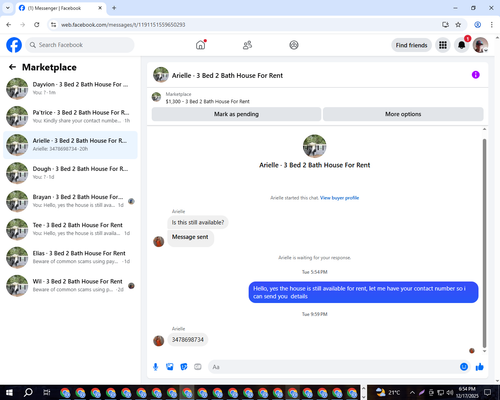The height and width of the screenshot is (400, 500).
Task: Open the taskbar clock and date
Action: click(467, 392)
